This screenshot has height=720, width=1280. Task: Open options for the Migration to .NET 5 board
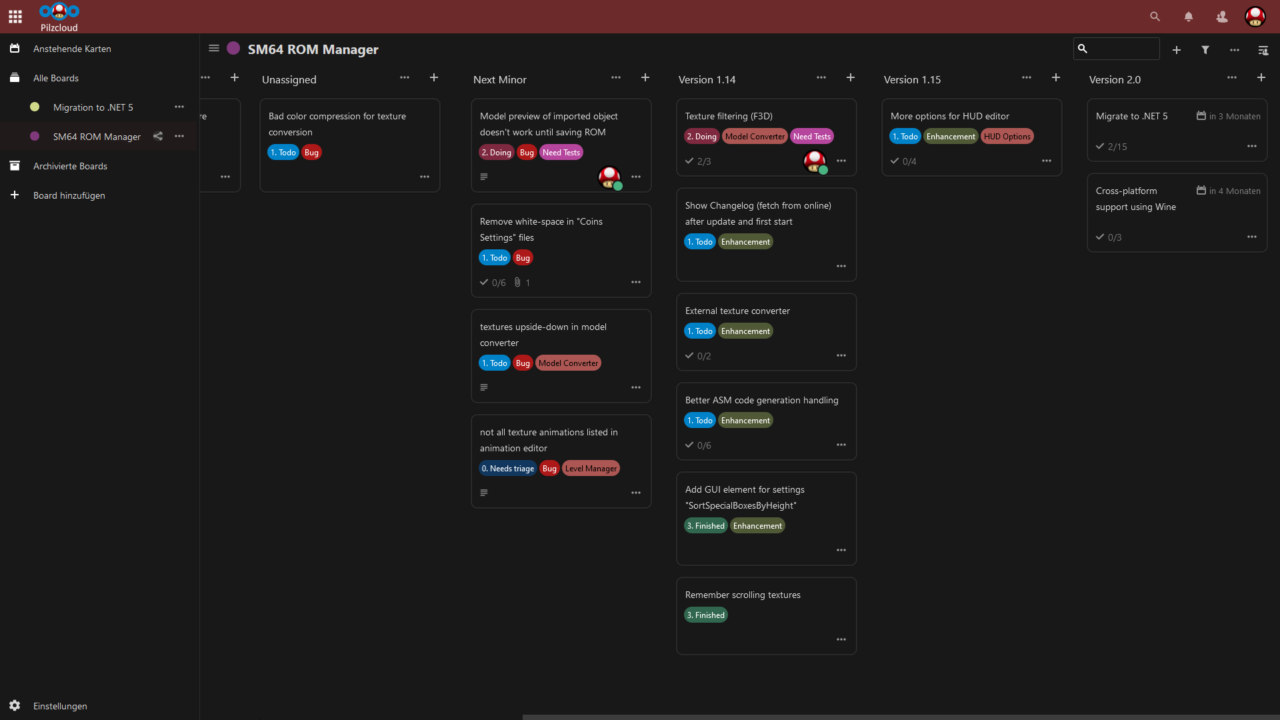(179, 107)
